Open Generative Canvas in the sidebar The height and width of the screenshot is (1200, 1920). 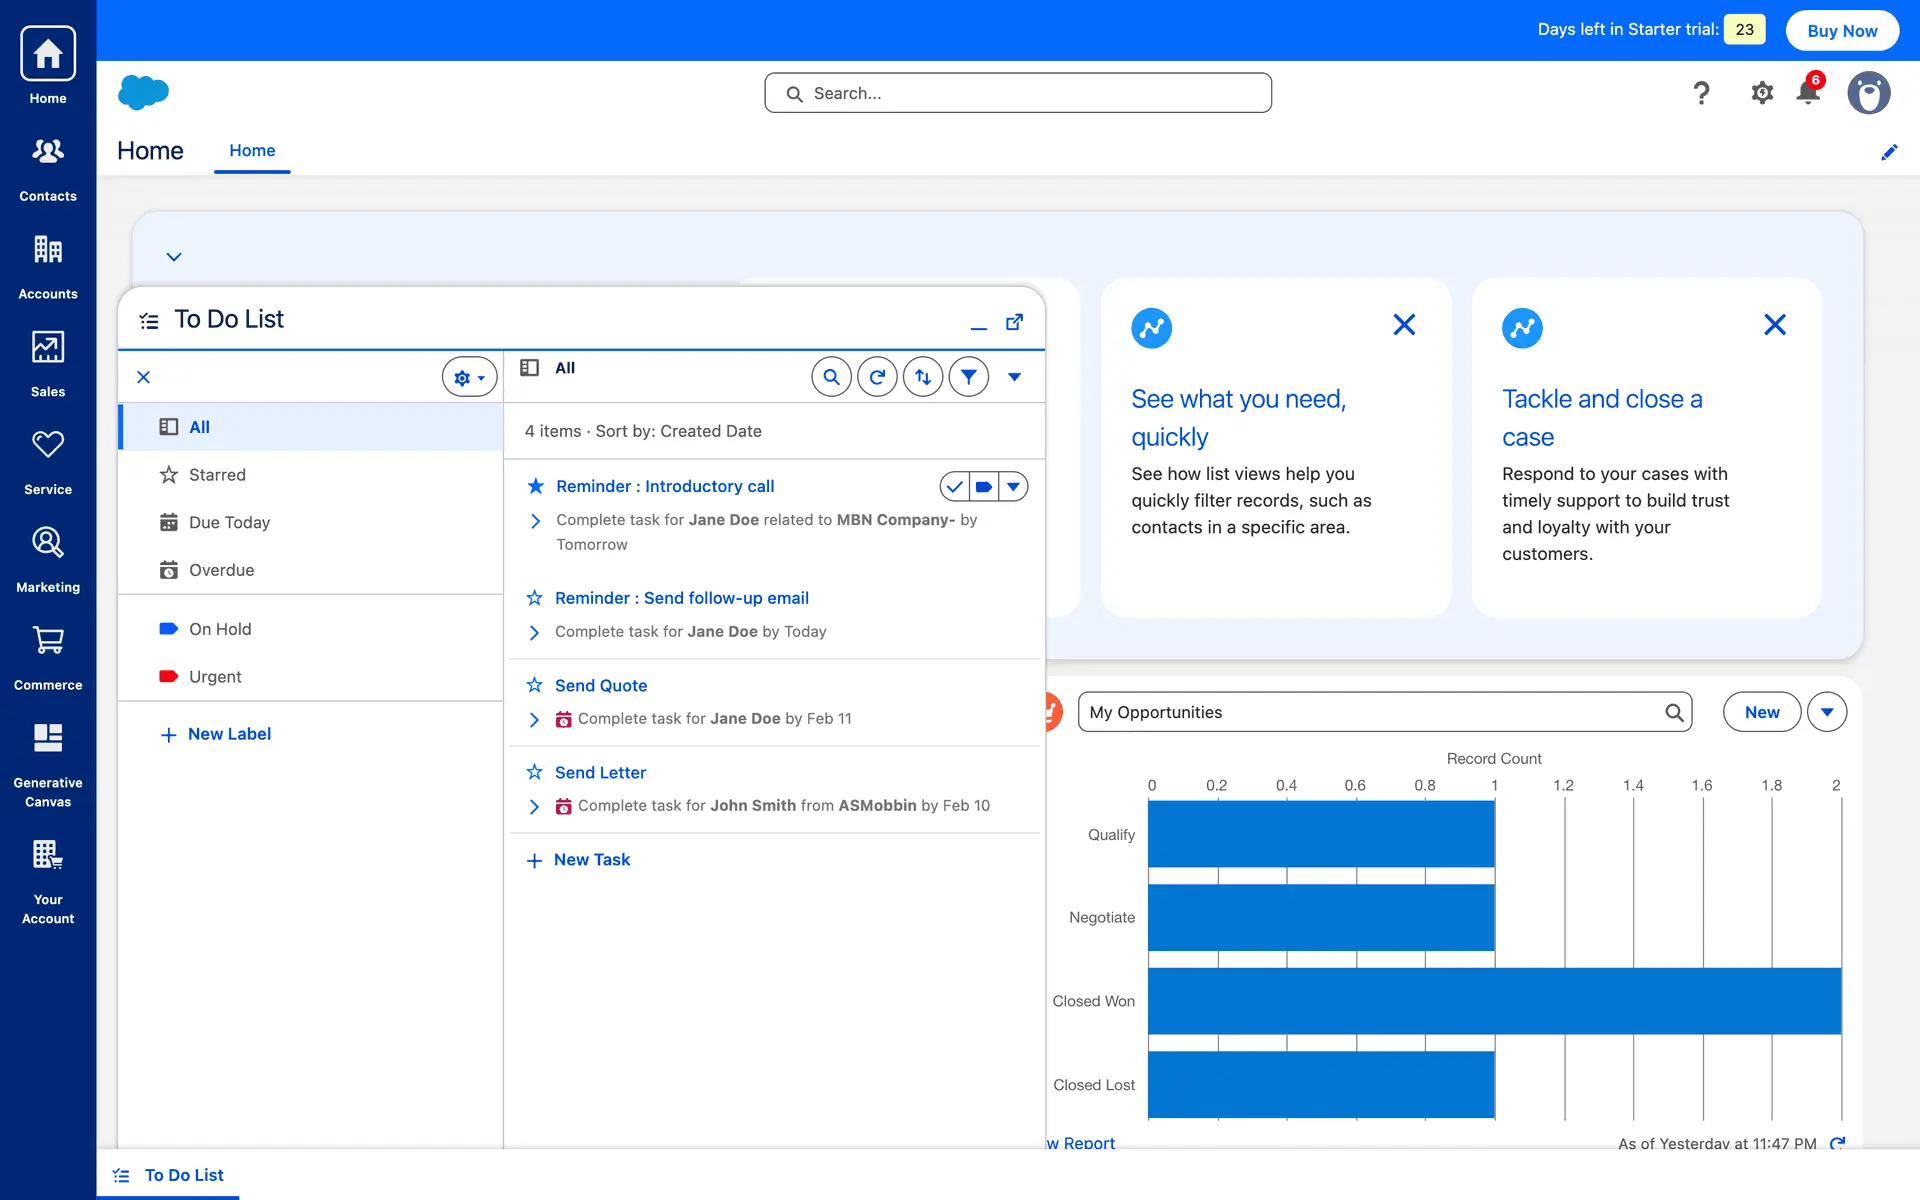coord(48,764)
